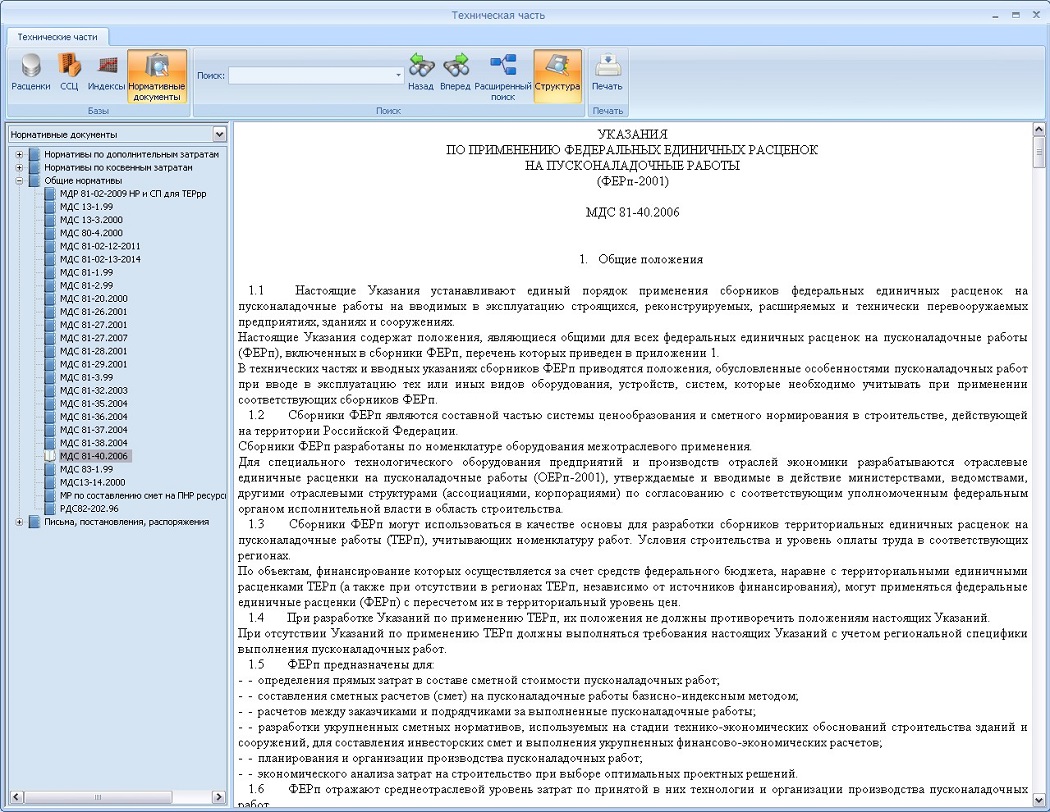The height and width of the screenshot is (812, 1050).
Task: Open the Индексы database
Action: pyautogui.click(x=106, y=73)
